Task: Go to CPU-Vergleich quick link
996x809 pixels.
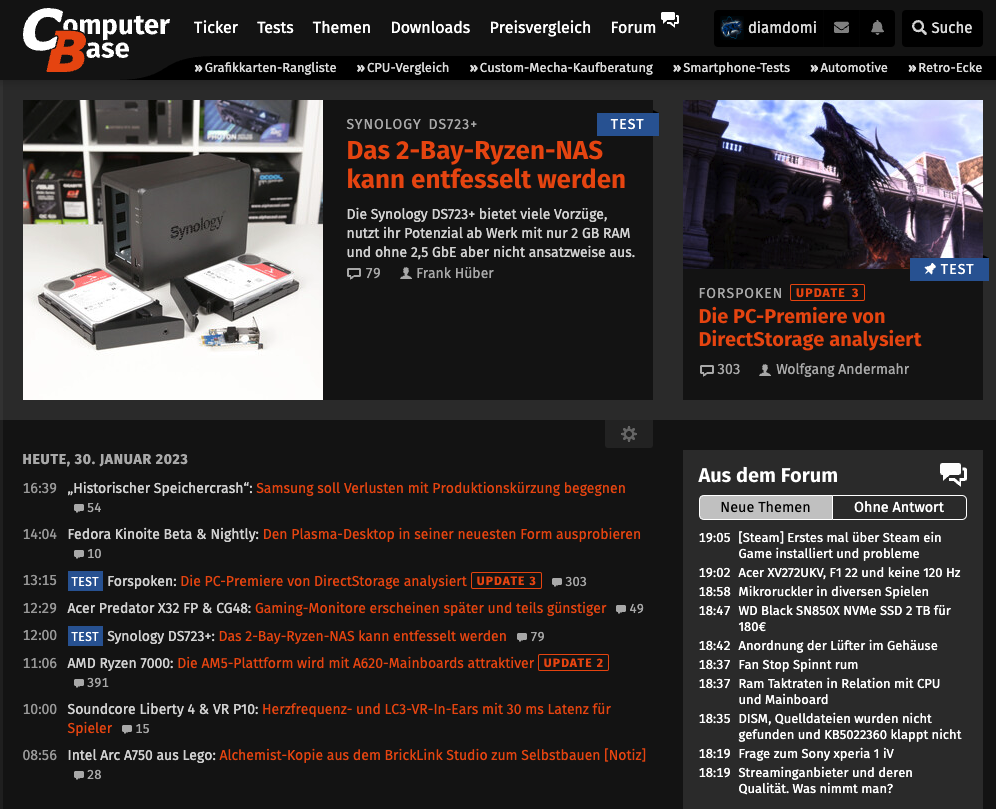Action: pyautogui.click(x=403, y=68)
